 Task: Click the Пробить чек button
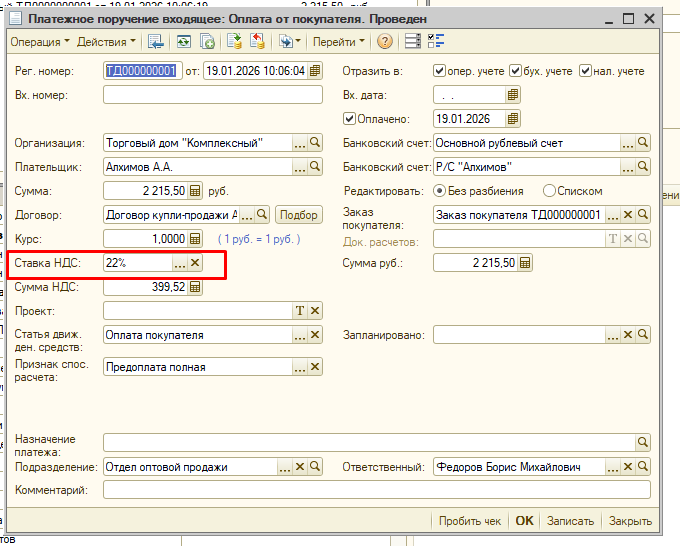(470, 521)
